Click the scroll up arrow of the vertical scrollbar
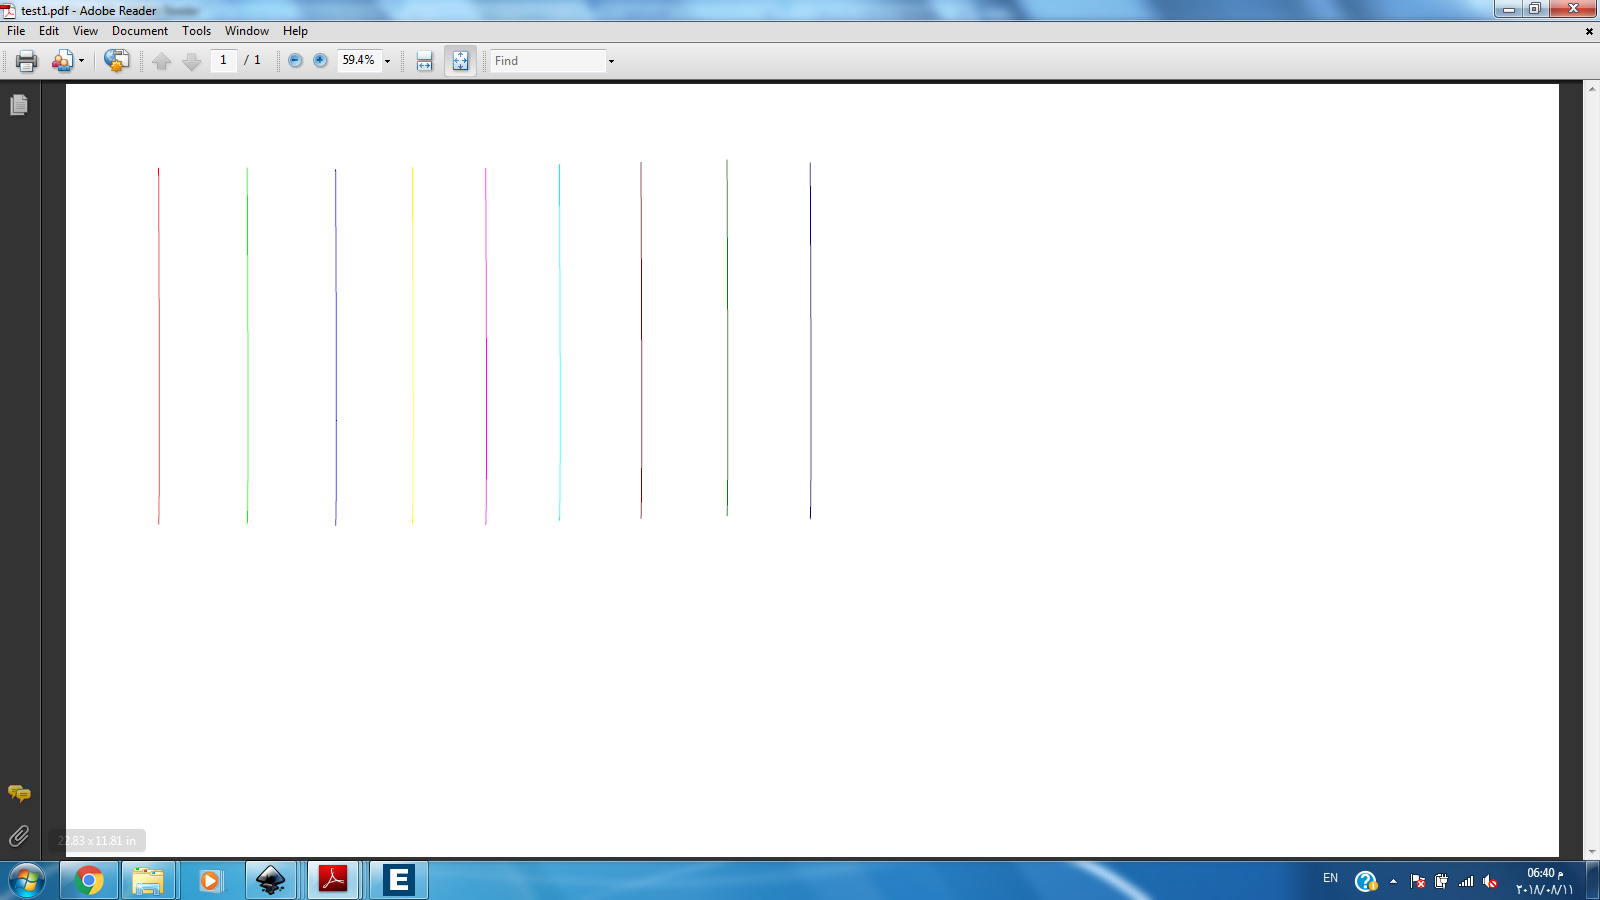The image size is (1600, 900). 1591,89
